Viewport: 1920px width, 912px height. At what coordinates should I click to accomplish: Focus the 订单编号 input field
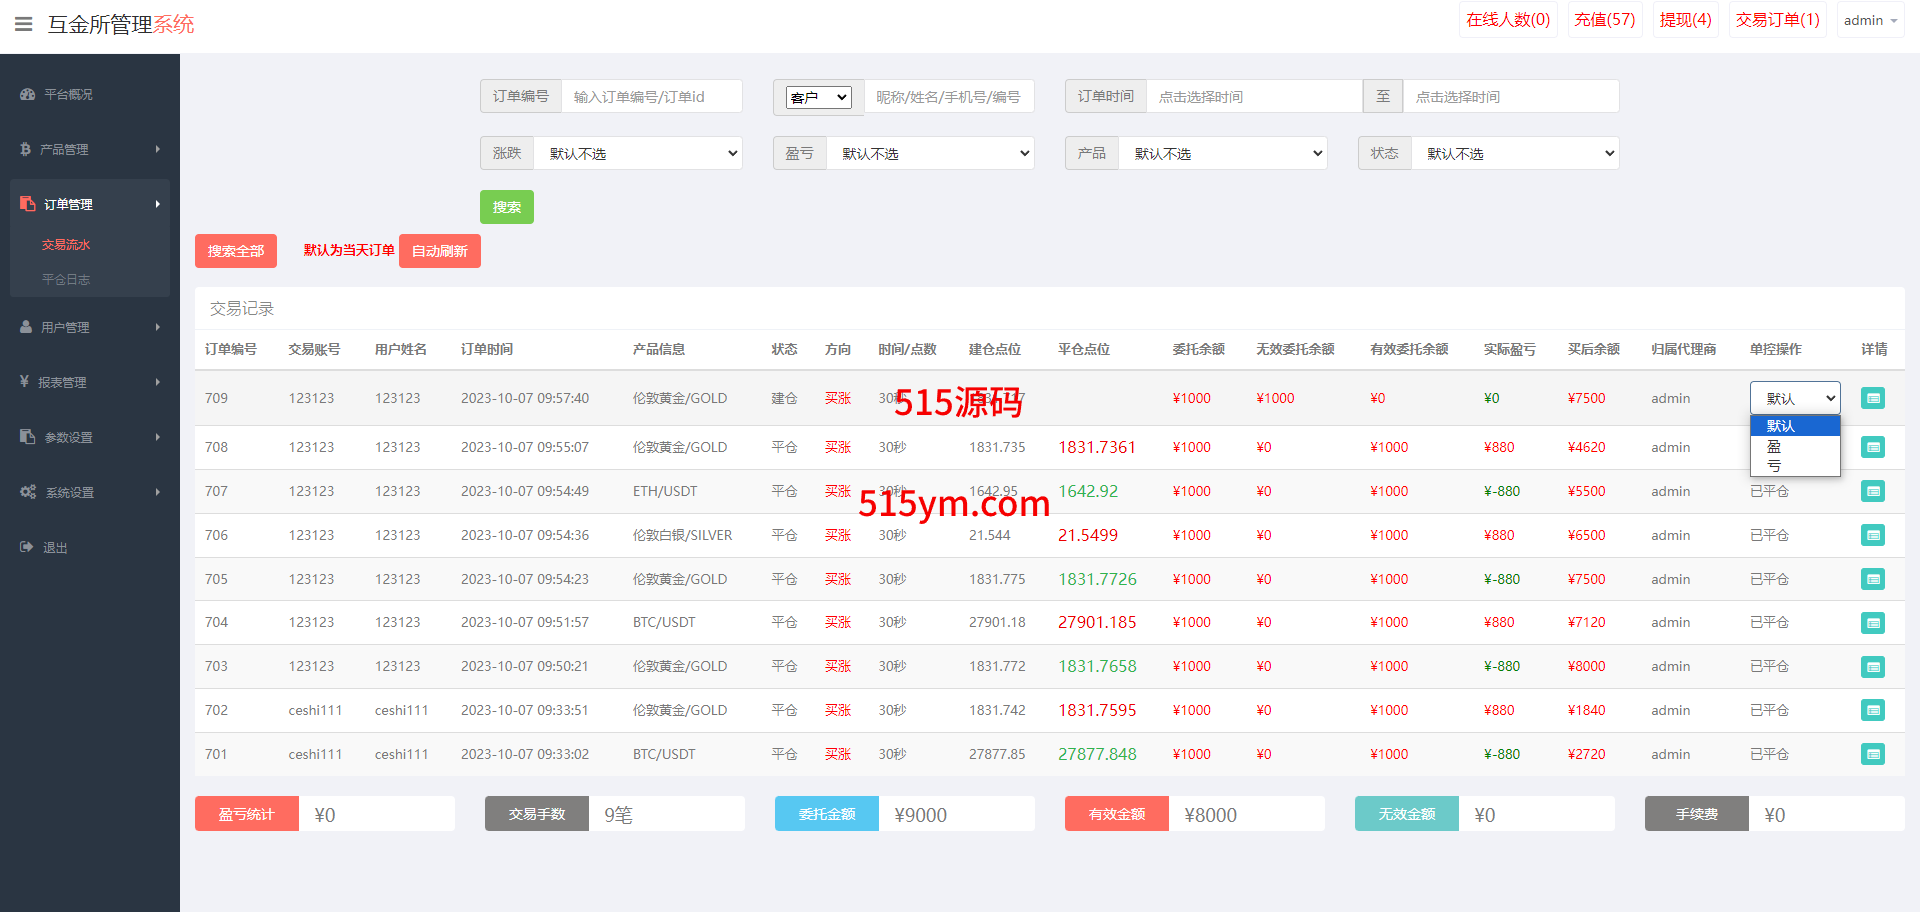651,97
